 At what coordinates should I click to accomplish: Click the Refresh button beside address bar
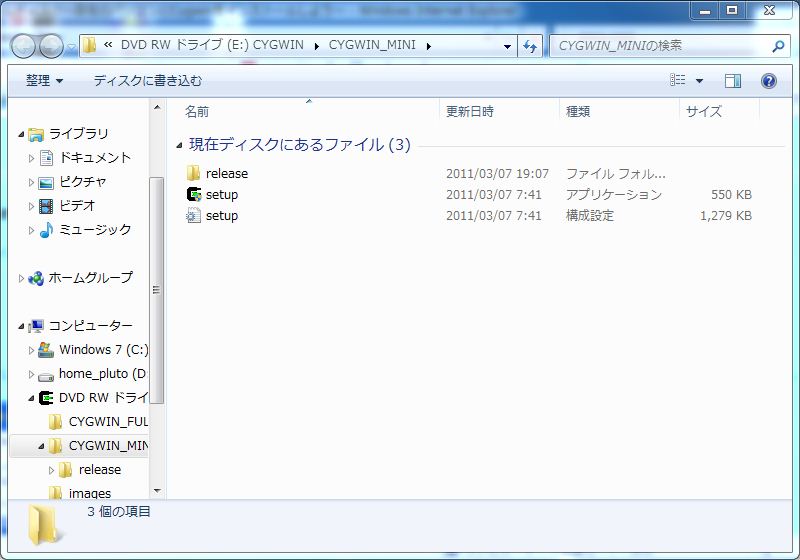tap(530, 46)
